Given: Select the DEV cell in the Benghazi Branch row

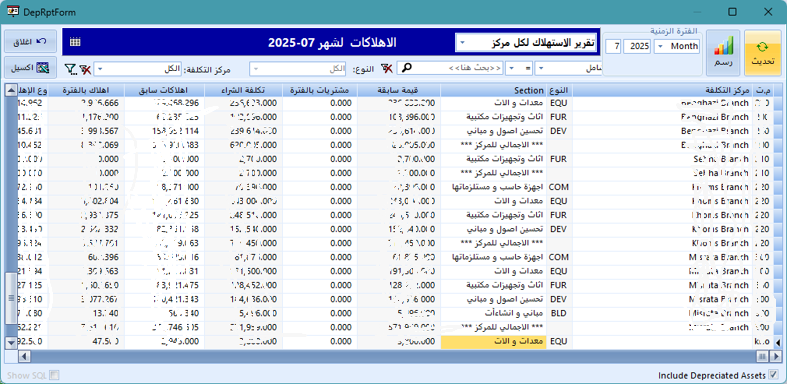Looking at the screenshot, I should click(x=560, y=131).
